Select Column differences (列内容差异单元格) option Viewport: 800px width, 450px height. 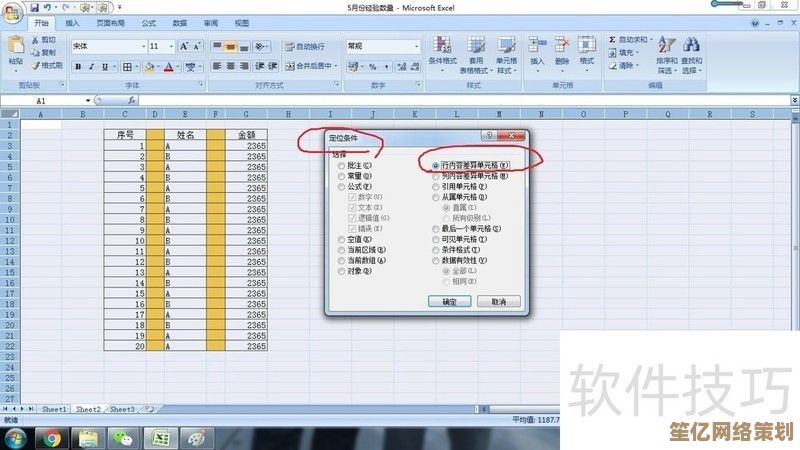435,176
